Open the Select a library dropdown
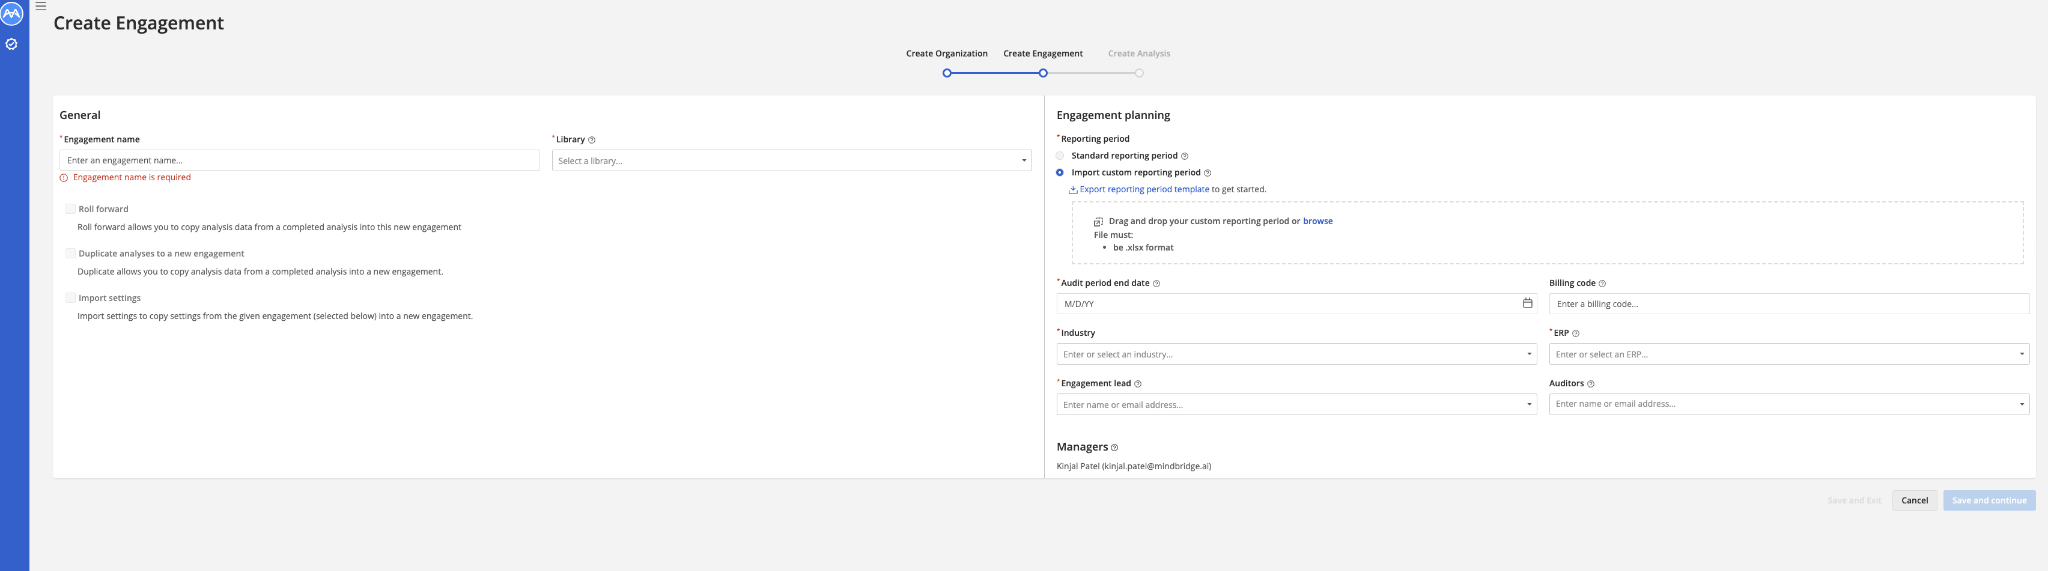Viewport: 2048px width, 571px height. tap(792, 160)
